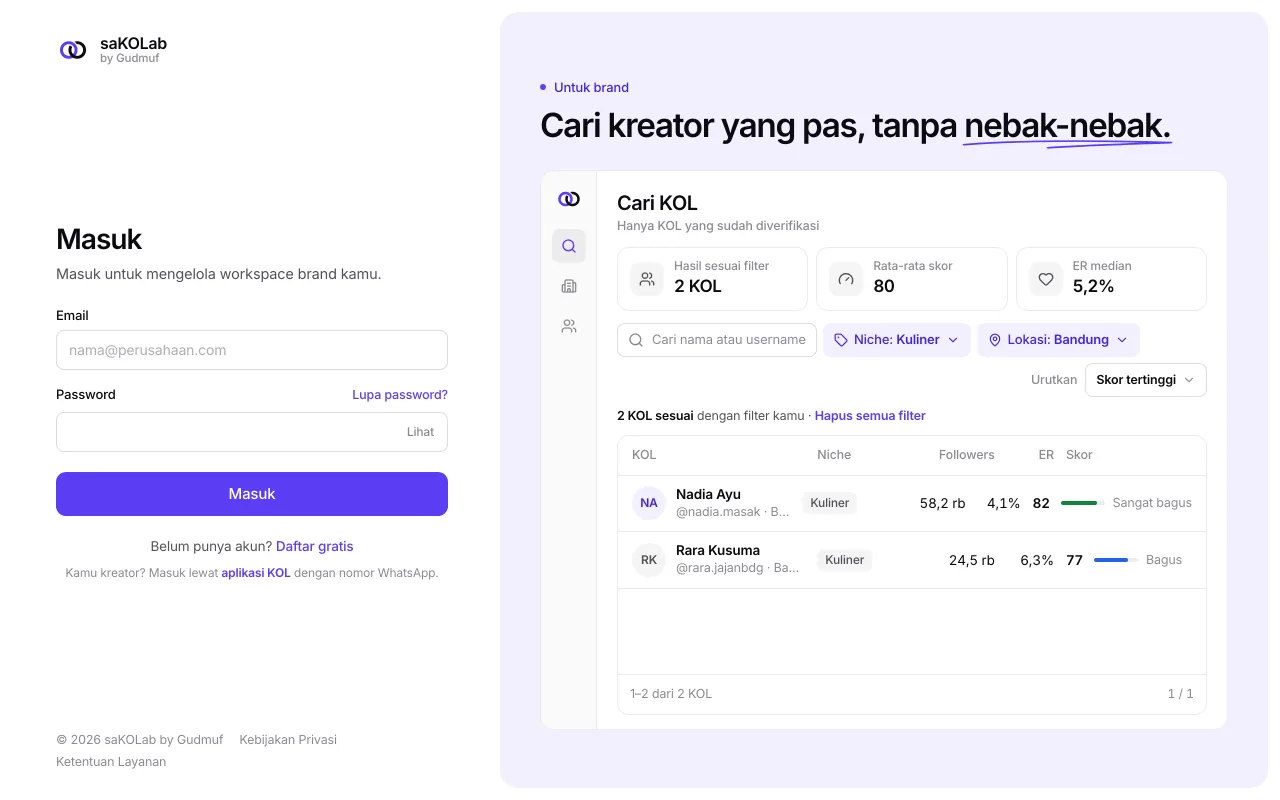1280x800 pixels.
Task: Open the aplikasi KOL link
Action: coord(256,573)
